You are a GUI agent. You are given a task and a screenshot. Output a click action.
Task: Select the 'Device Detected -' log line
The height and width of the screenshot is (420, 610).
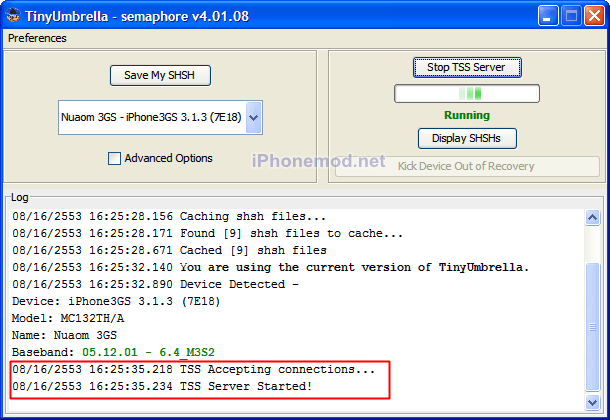(x=156, y=284)
